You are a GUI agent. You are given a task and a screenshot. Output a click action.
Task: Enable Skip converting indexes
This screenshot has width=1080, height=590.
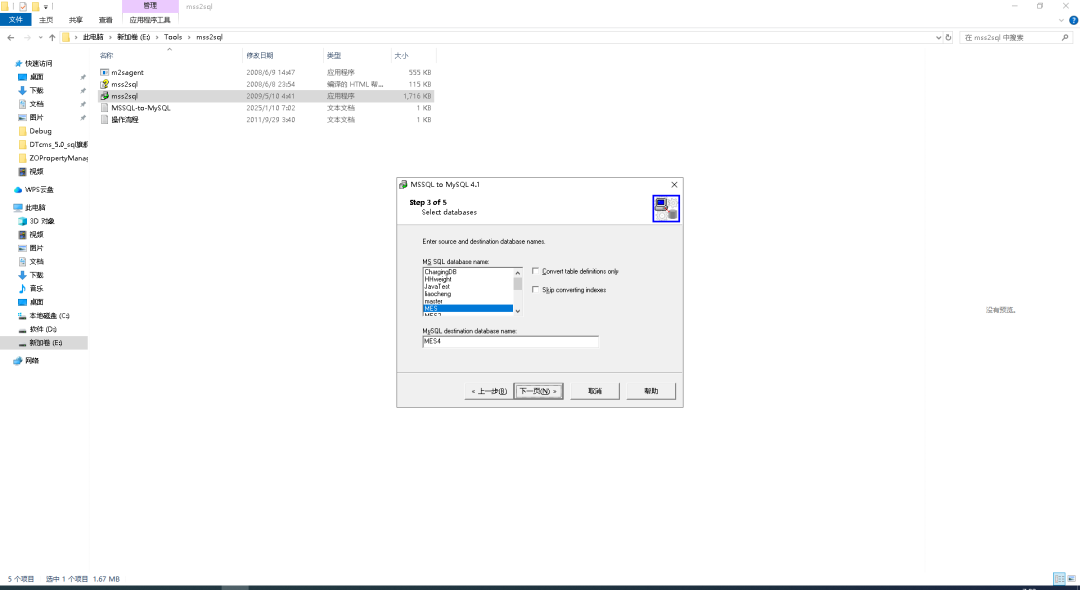click(x=535, y=290)
